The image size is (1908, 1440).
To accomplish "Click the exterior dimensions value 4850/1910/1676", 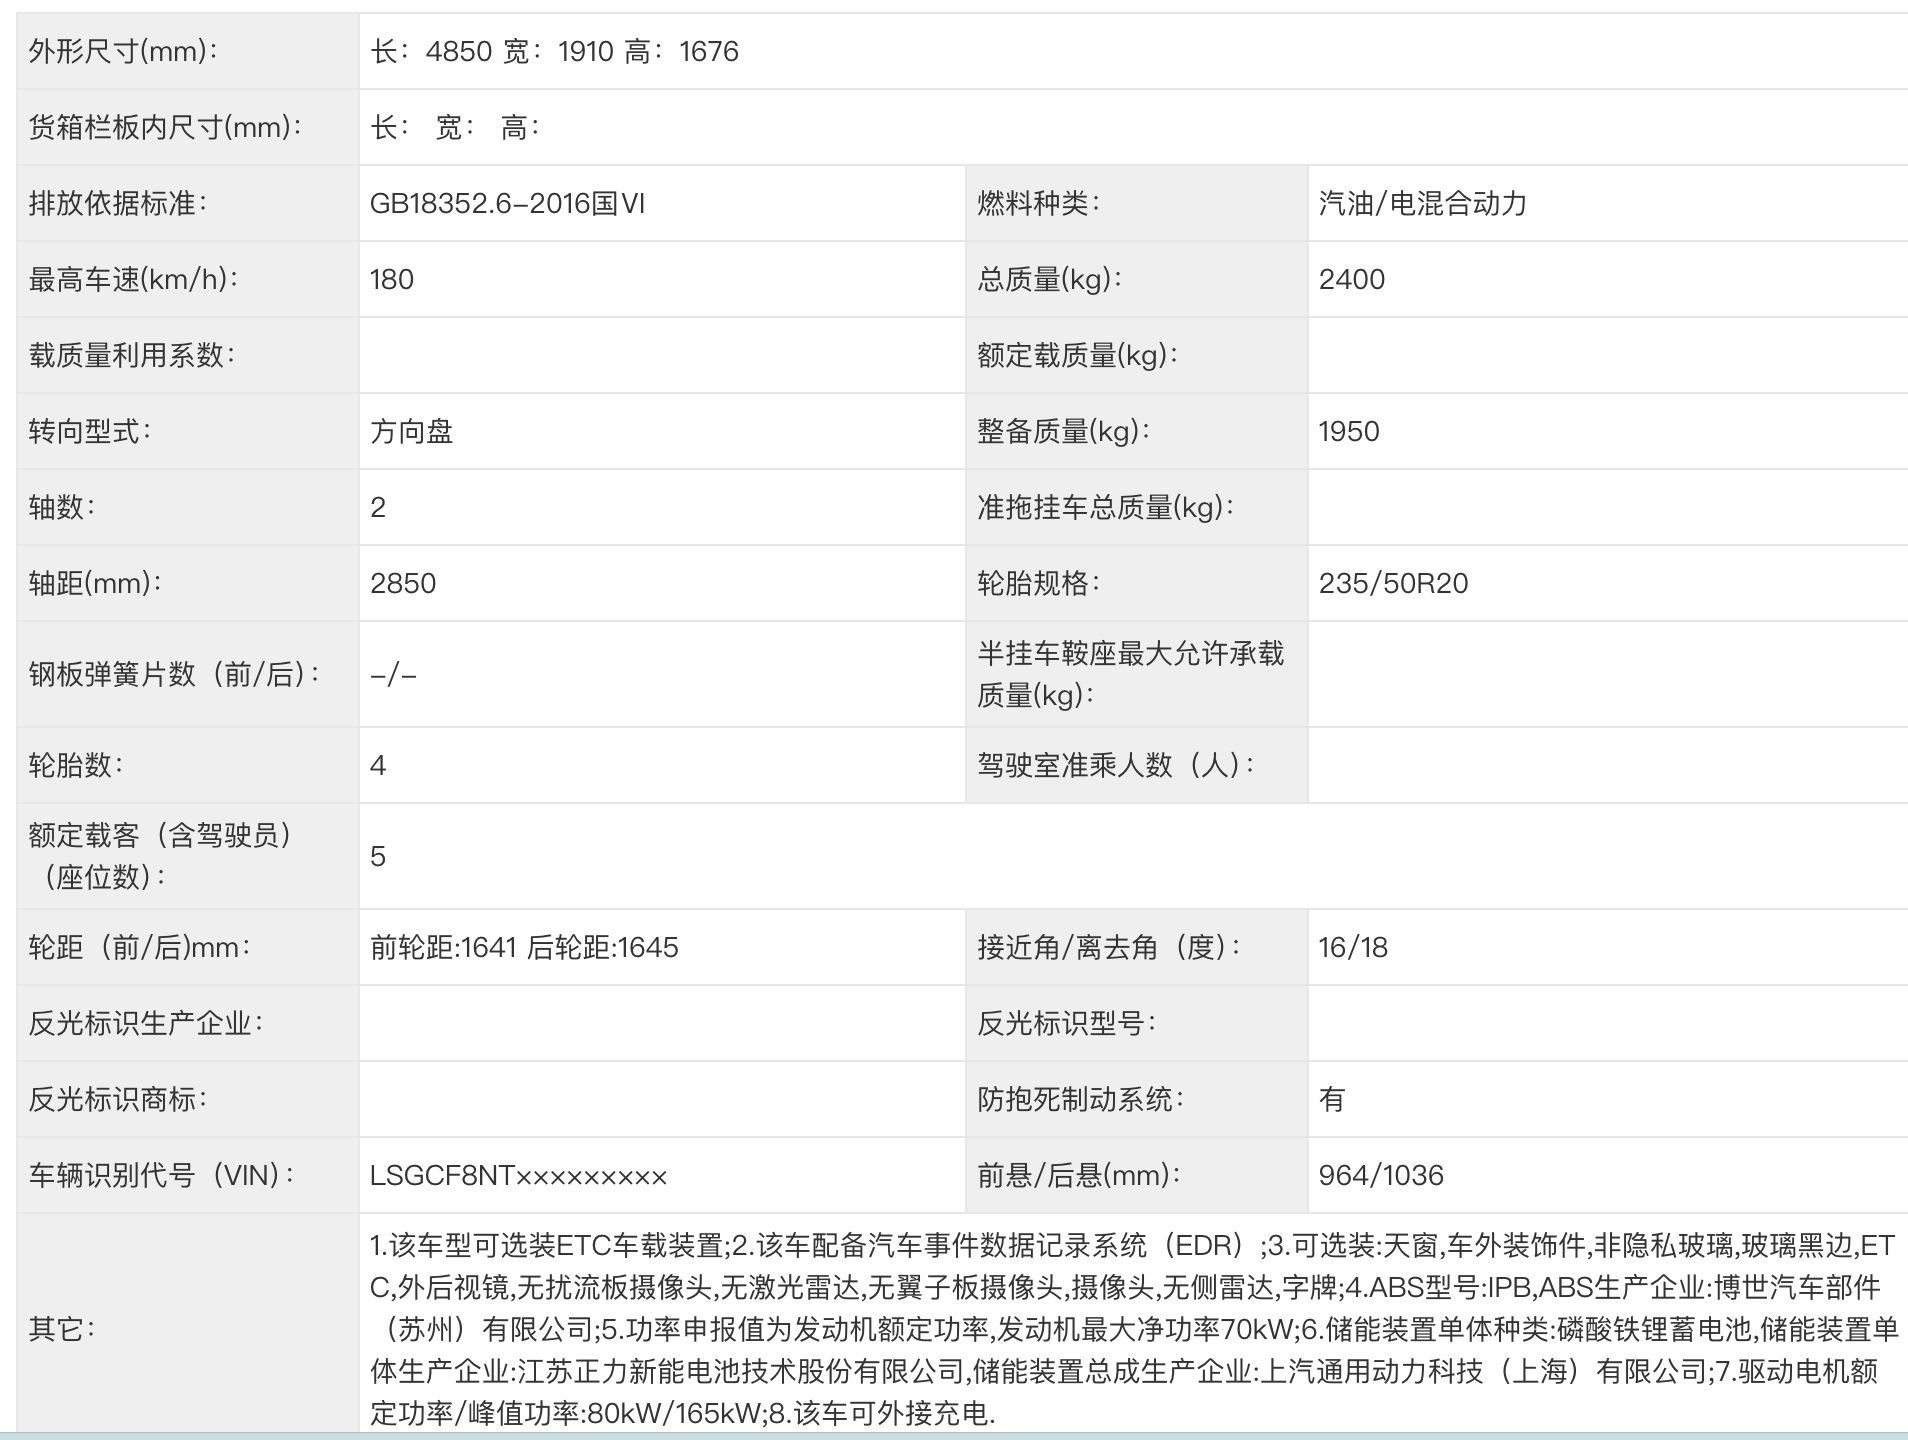I will click(x=554, y=51).
